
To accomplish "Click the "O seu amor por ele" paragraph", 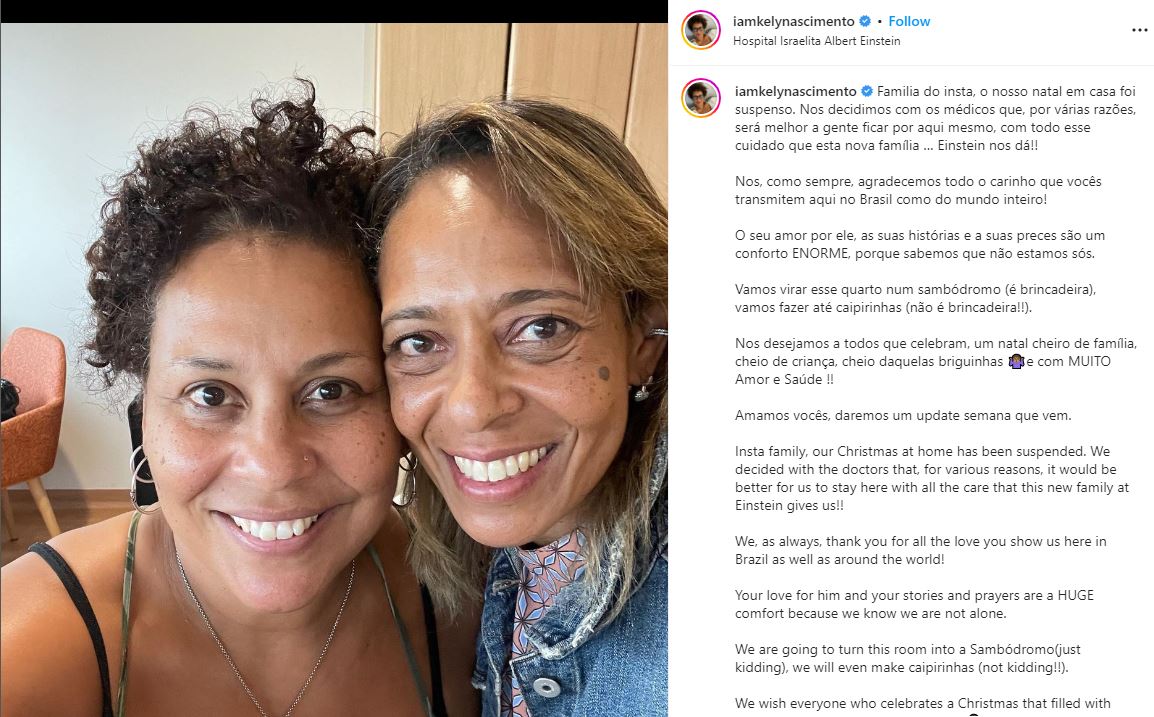I will (919, 244).
